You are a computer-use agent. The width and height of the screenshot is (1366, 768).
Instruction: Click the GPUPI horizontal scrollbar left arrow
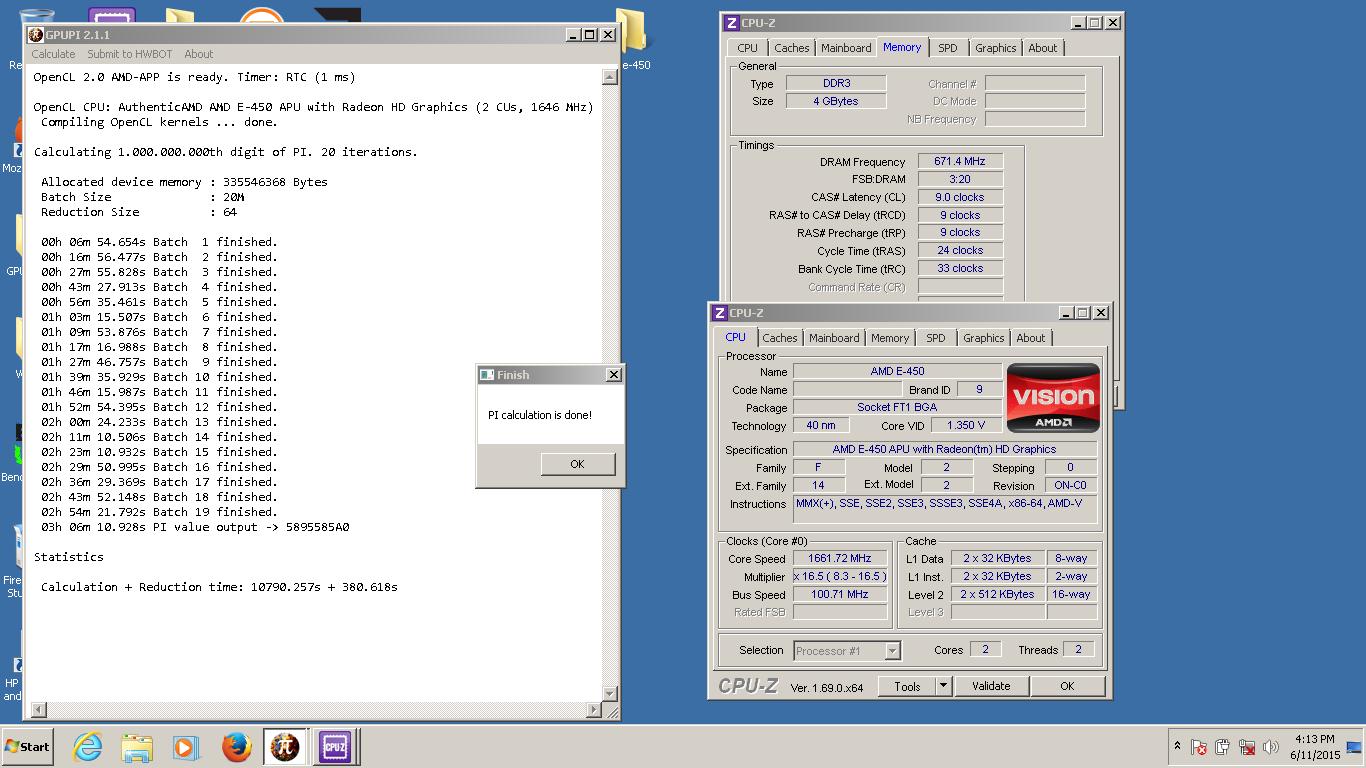pyautogui.click(x=38, y=710)
